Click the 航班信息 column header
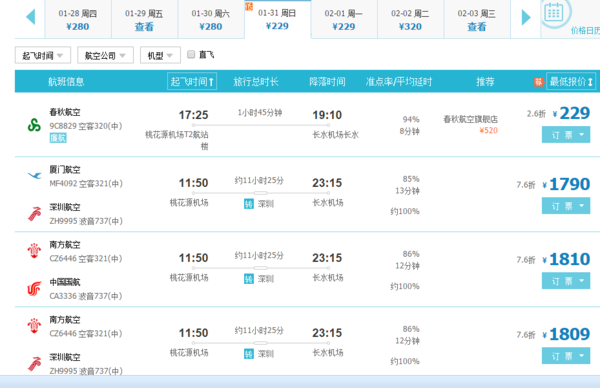The image size is (600, 388). tap(66, 82)
